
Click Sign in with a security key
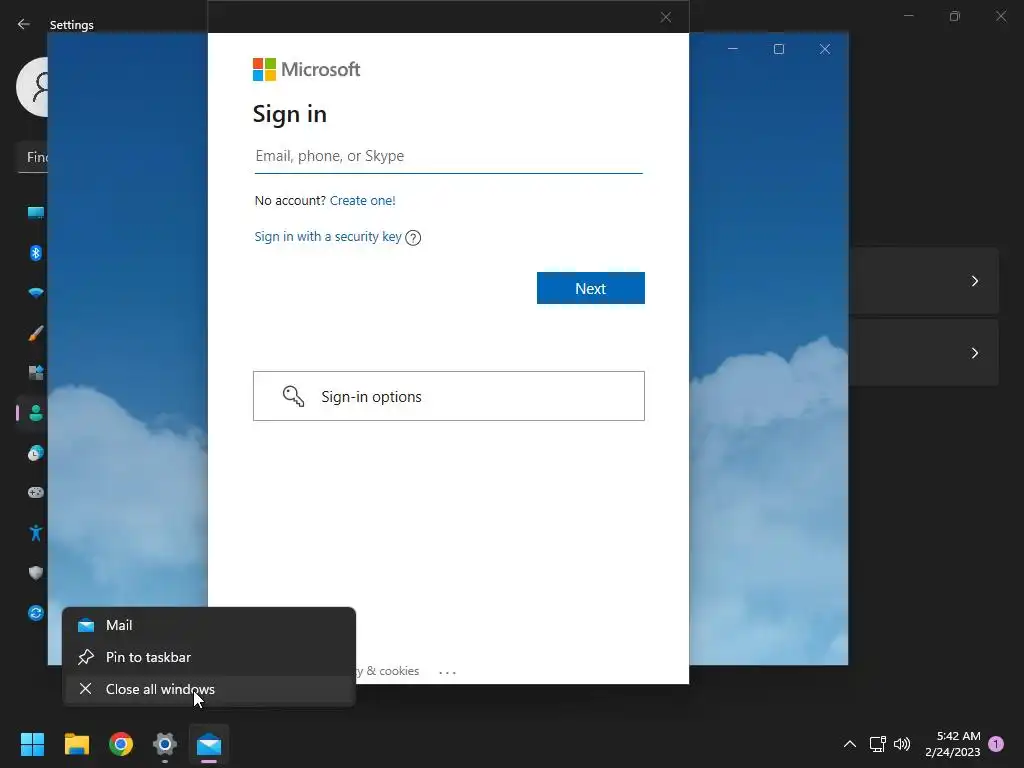(328, 236)
